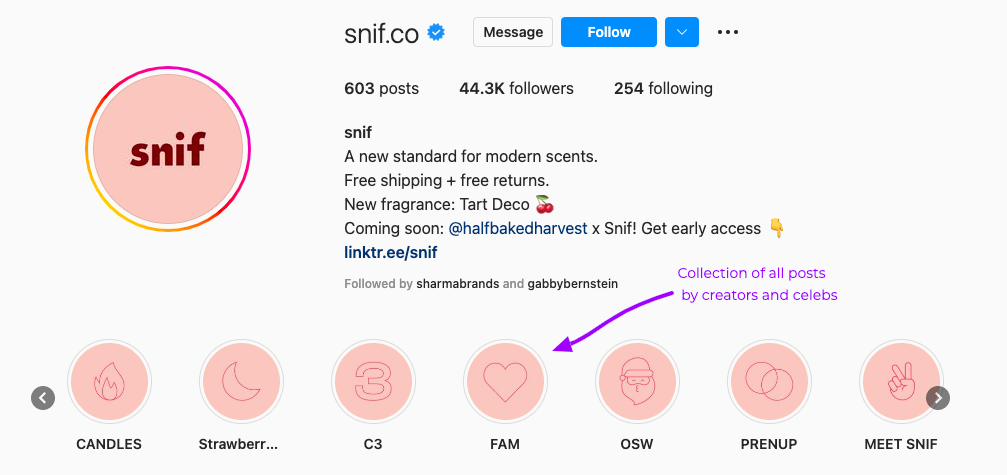This screenshot has height=475, width=1007.
Task: Click the Message button
Action: pyautogui.click(x=513, y=32)
